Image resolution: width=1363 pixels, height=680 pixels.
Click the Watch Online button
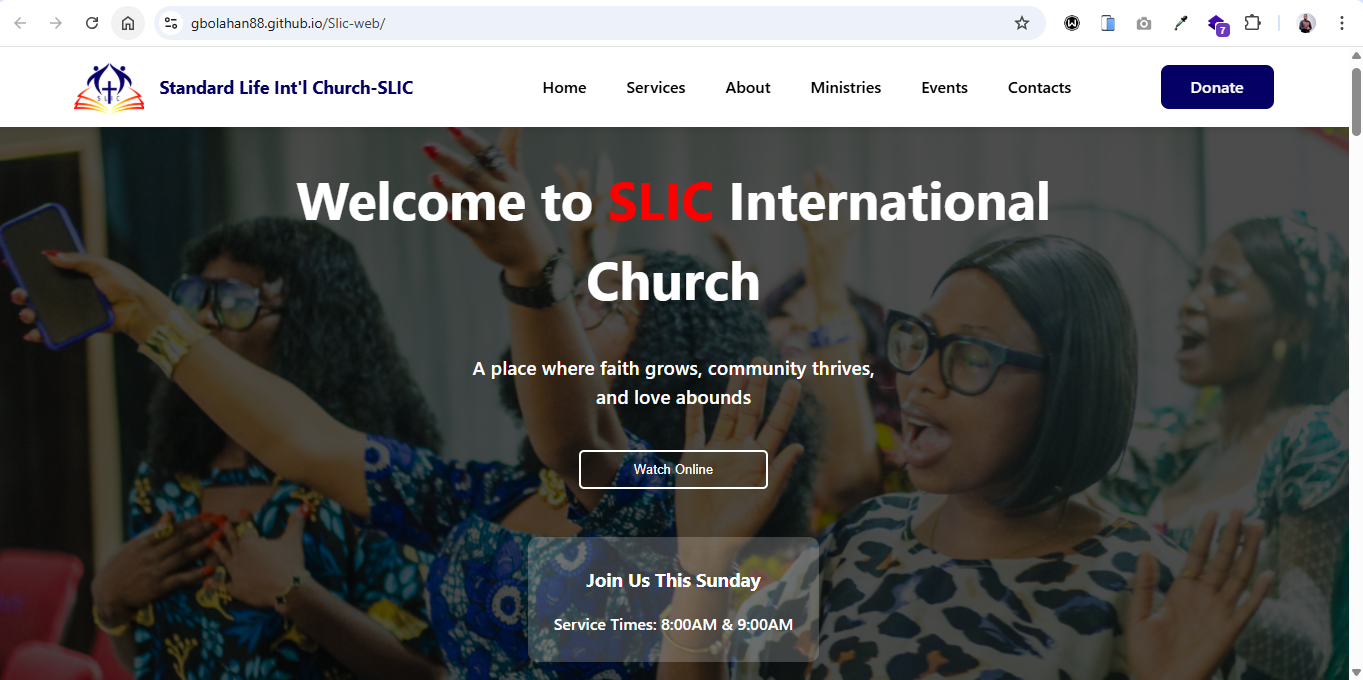click(x=673, y=469)
